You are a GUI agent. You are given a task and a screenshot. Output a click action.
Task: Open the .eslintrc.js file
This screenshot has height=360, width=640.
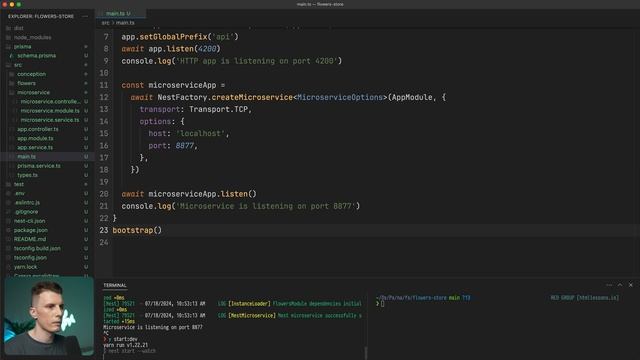[x=27, y=202]
